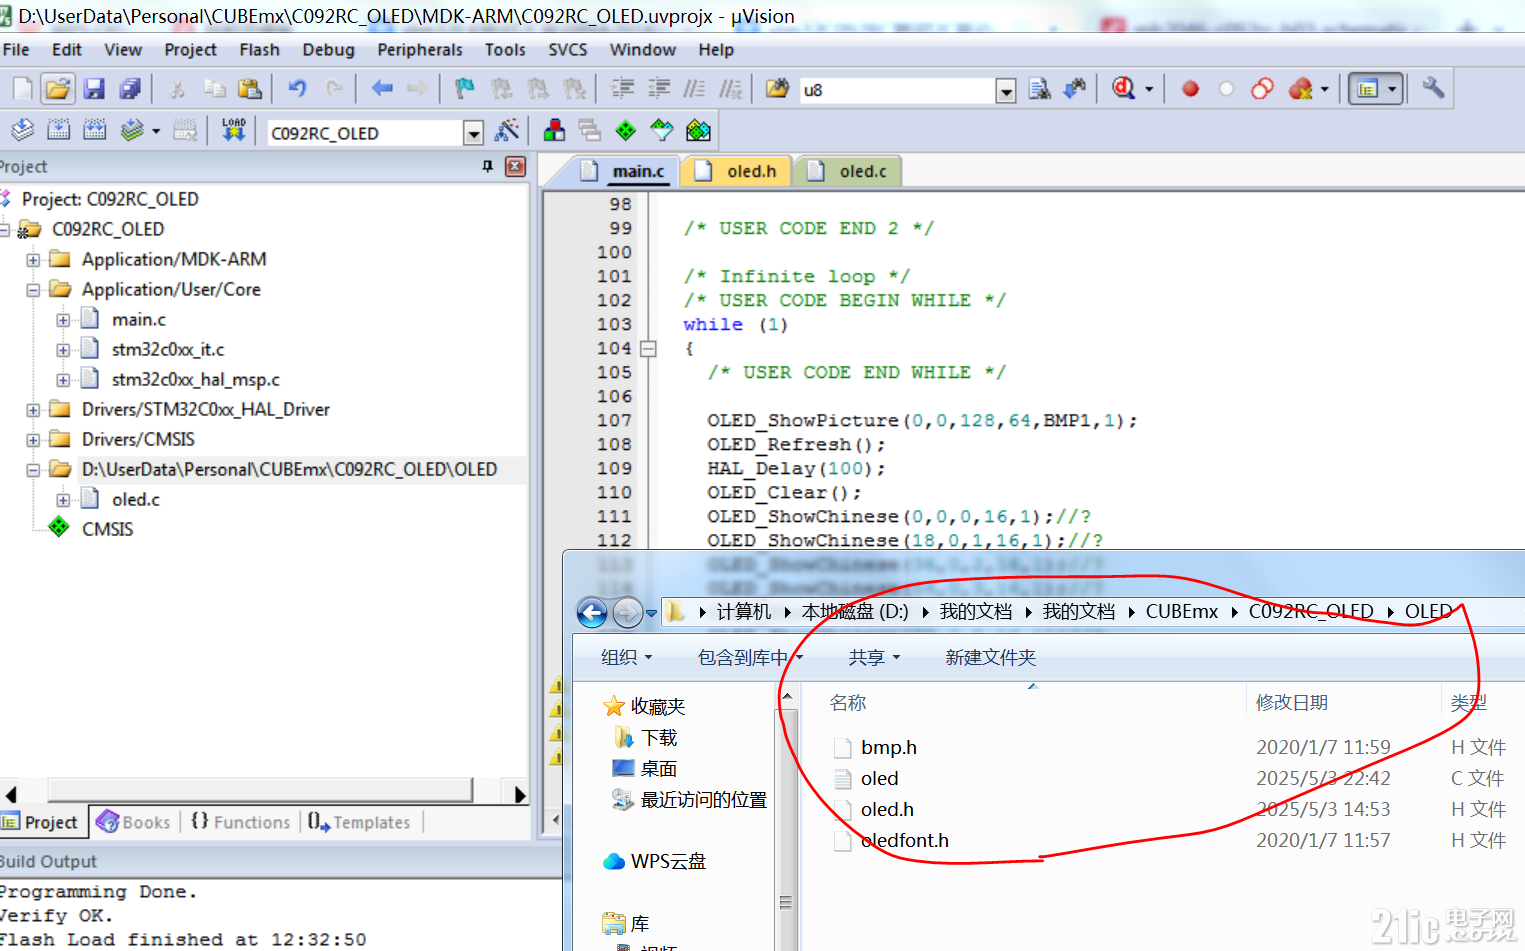The image size is (1525, 951).
Task: Click the 新建文件夹 button in Explorer
Action: pyautogui.click(x=989, y=657)
